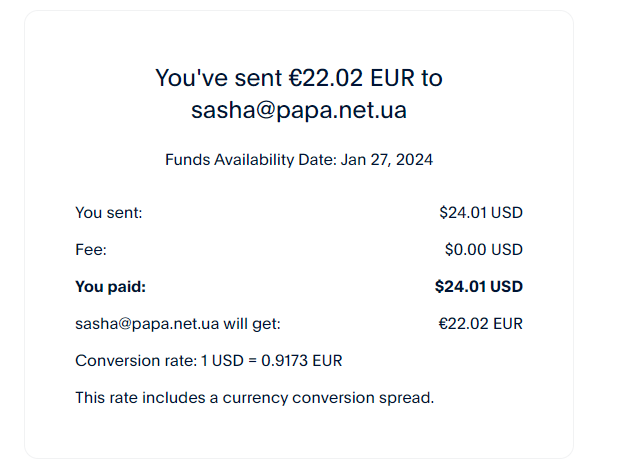Click the sasha@papa.net.ua email in the heading

coord(299,110)
